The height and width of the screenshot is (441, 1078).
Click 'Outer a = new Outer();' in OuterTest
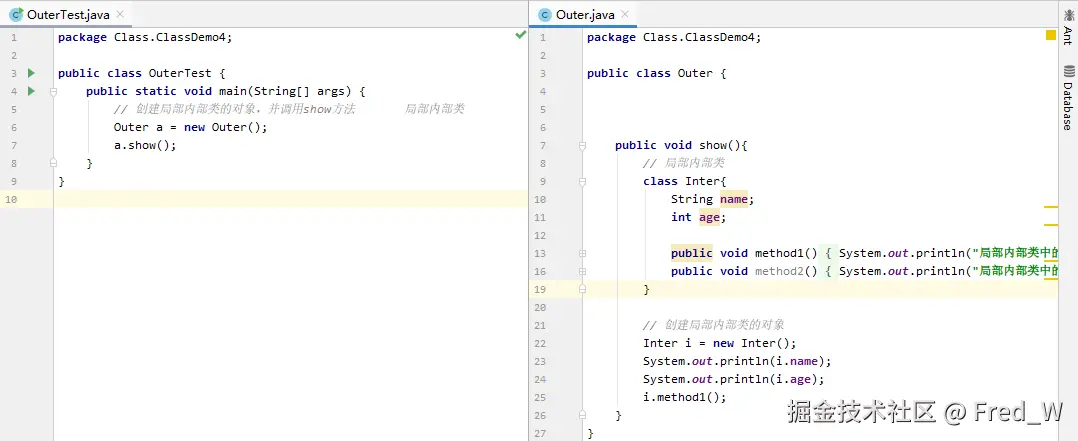coord(190,127)
